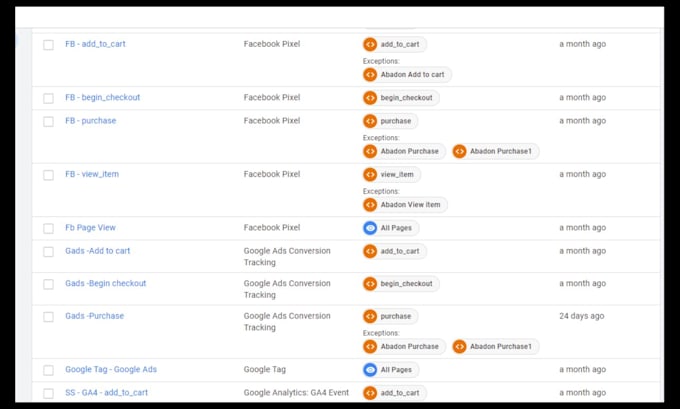Click Facebook Pixel type in Fb Page View row
Screen dimensions: 680x409
pos(272,227)
